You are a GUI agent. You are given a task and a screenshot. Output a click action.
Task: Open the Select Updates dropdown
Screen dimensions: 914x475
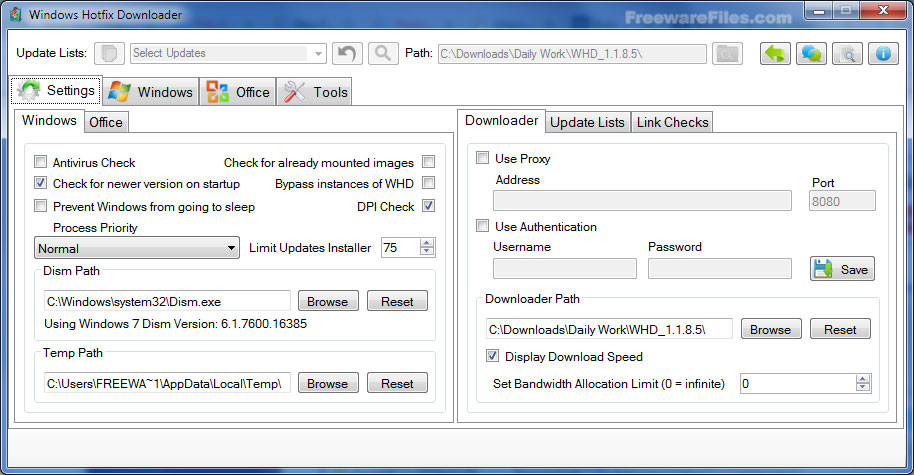[x=228, y=54]
